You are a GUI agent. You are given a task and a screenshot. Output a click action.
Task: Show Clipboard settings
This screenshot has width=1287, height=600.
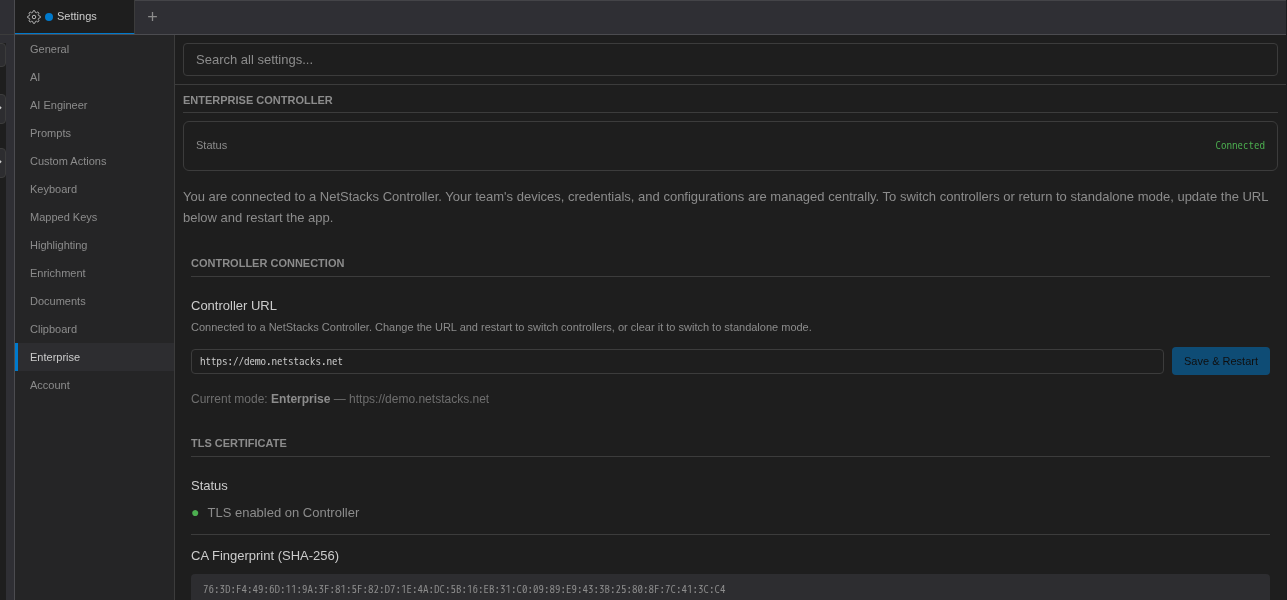[x=95, y=329]
